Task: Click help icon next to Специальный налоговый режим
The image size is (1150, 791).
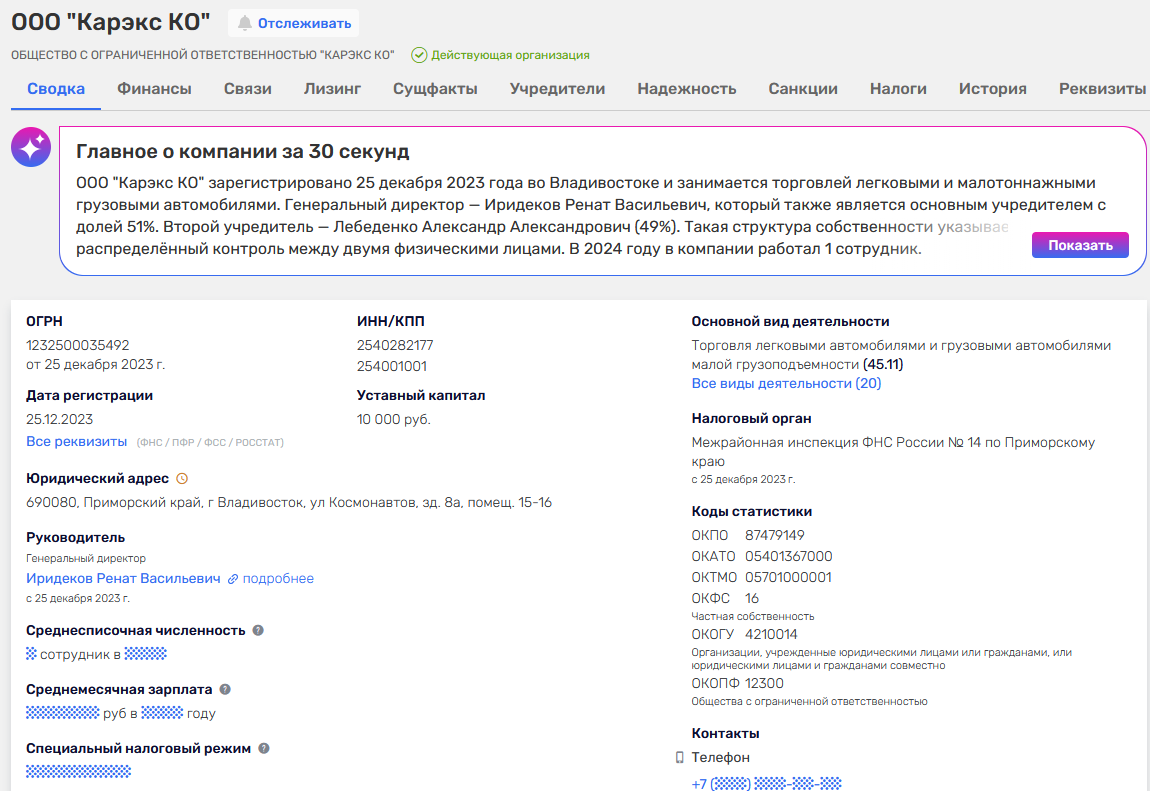Action: click(264, 748)
